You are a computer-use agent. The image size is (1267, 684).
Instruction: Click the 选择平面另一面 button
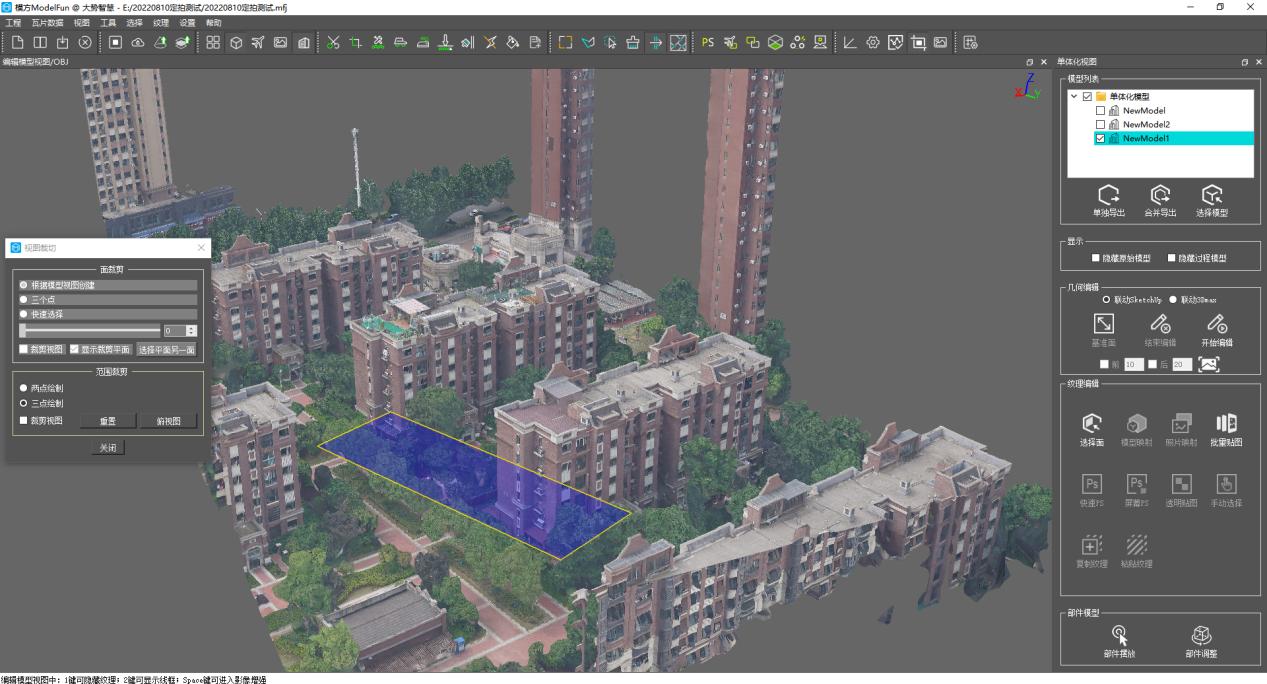(x=166, y=350)
